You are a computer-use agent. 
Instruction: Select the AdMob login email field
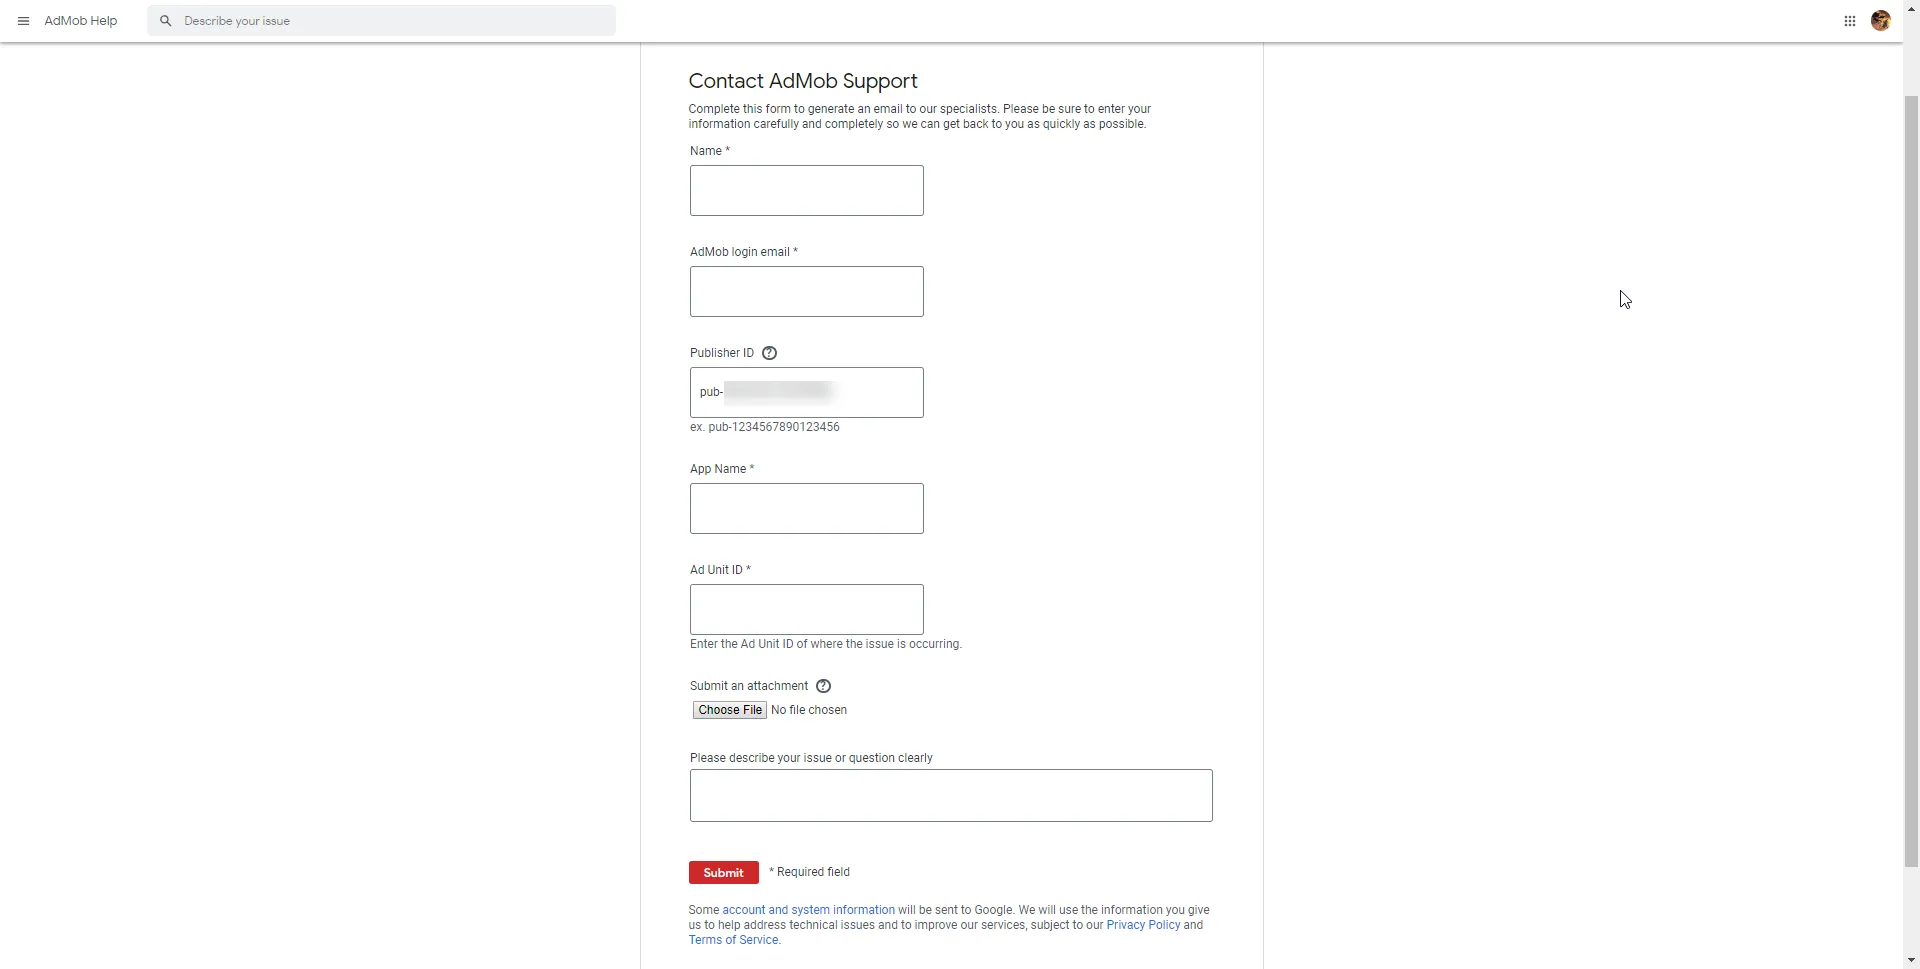[x=806, y=292]
